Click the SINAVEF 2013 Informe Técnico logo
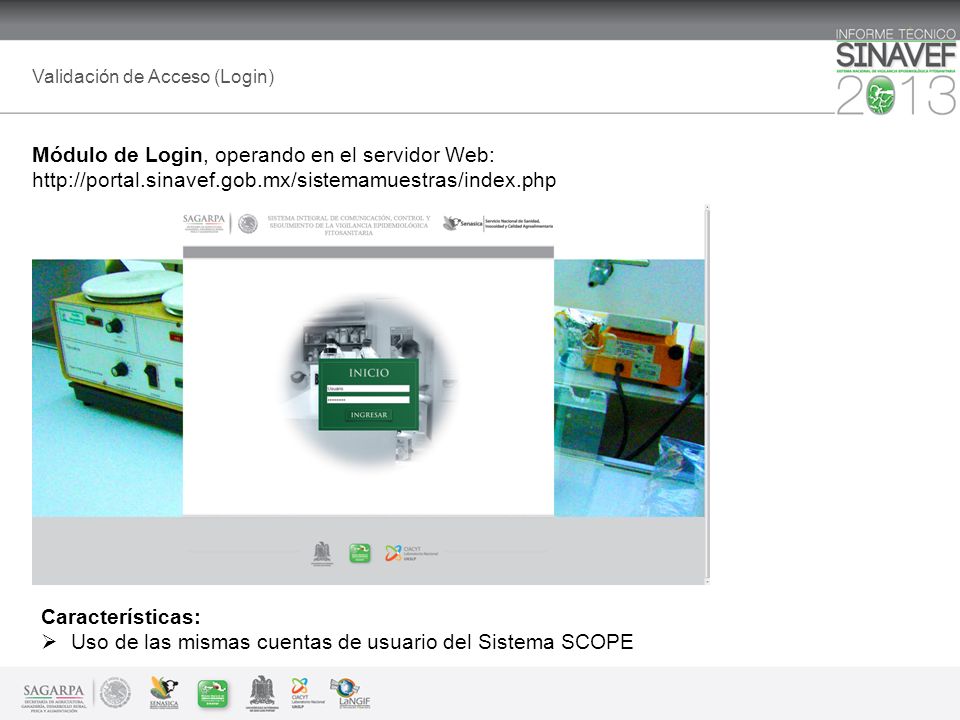Viewport: 960px width, 720px height. (896, 72)
